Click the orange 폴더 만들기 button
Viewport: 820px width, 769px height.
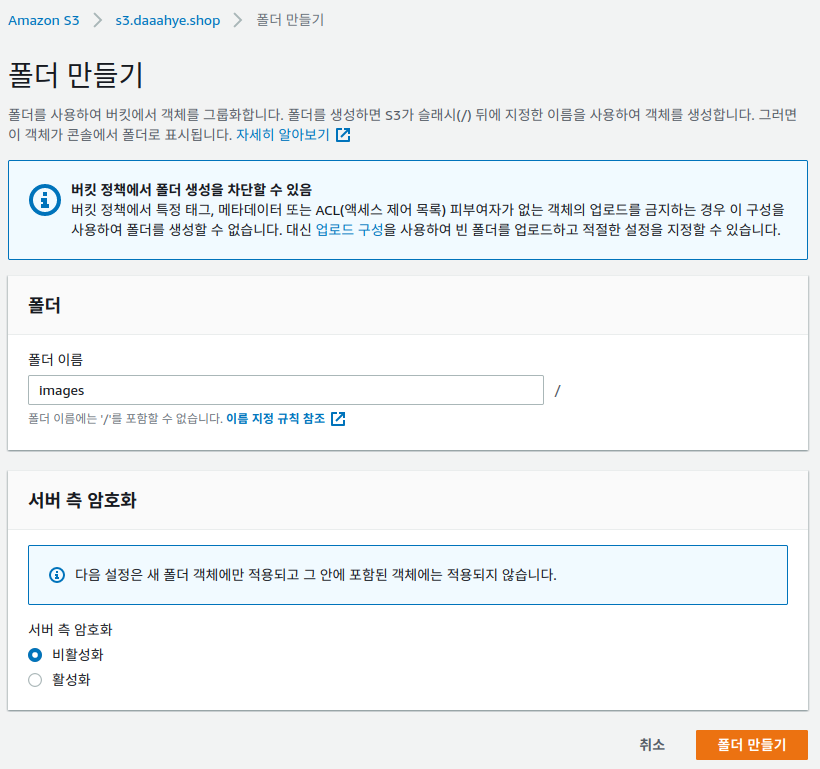coord(751,744)
